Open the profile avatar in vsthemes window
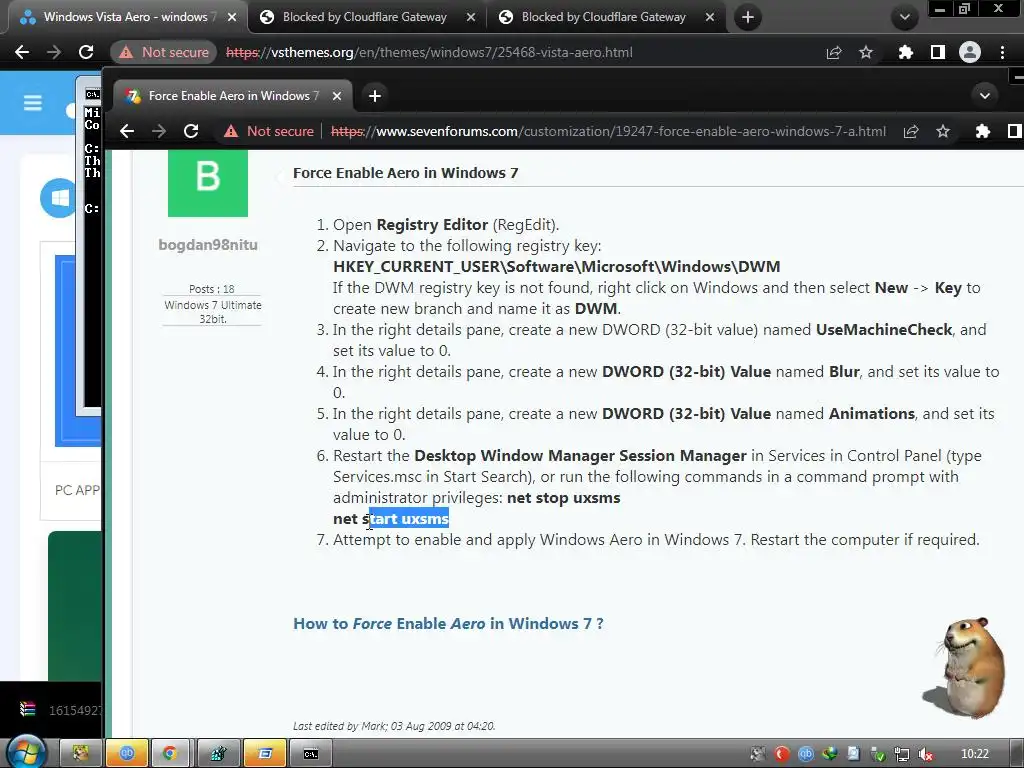 [x=970, y=52]
